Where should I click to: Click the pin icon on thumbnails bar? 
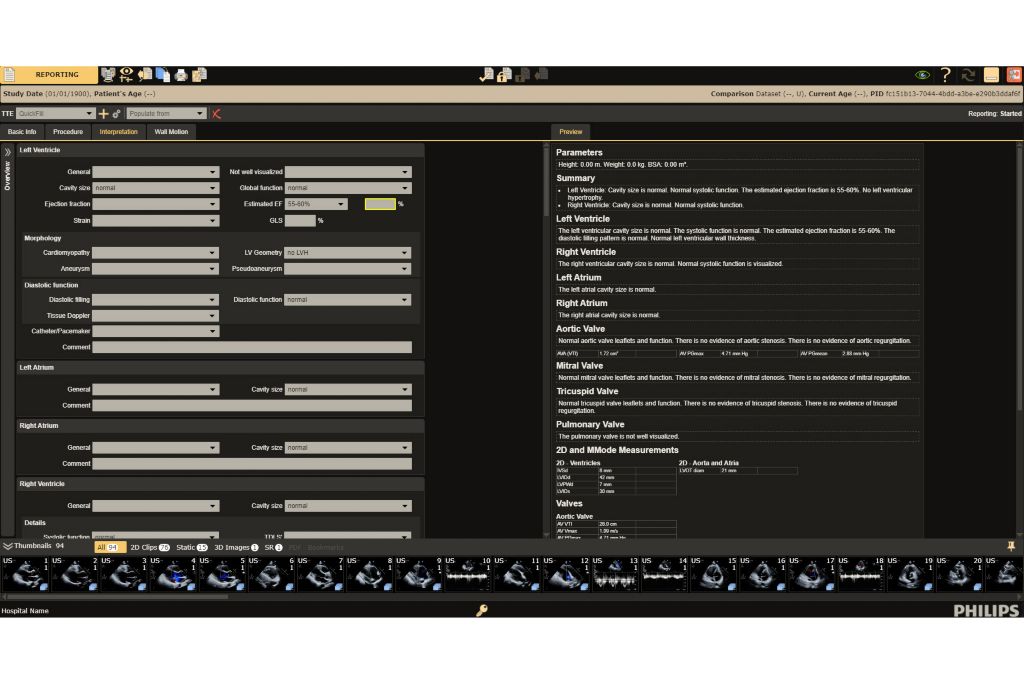pos(1011,546)
